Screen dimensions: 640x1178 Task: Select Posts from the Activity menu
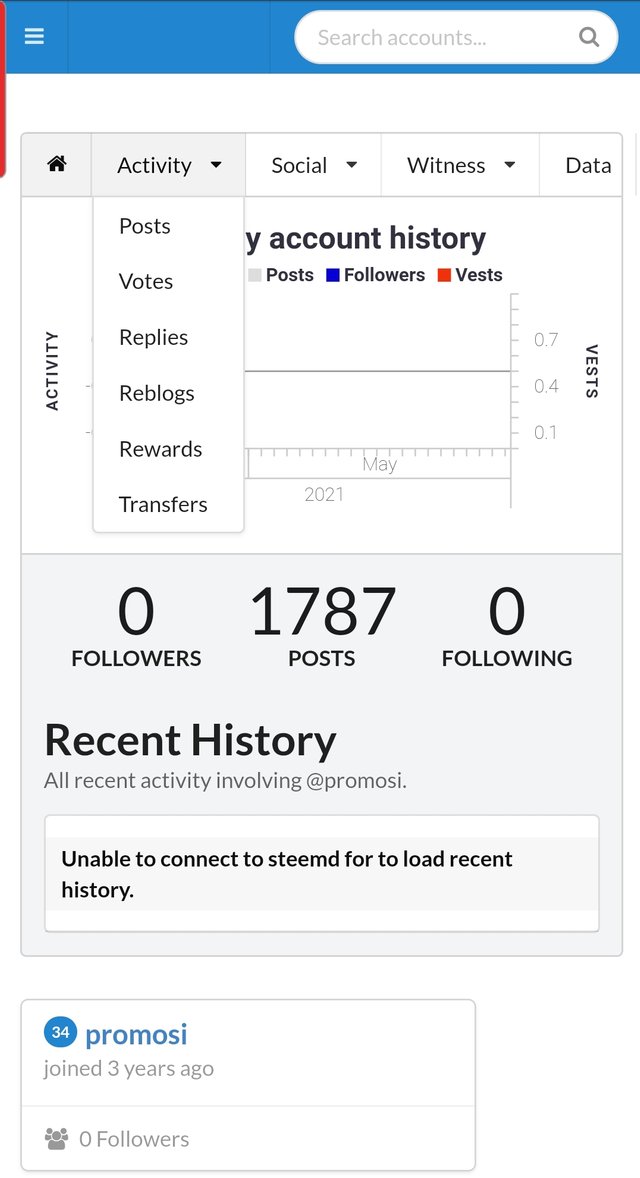(x=145, y=226)
